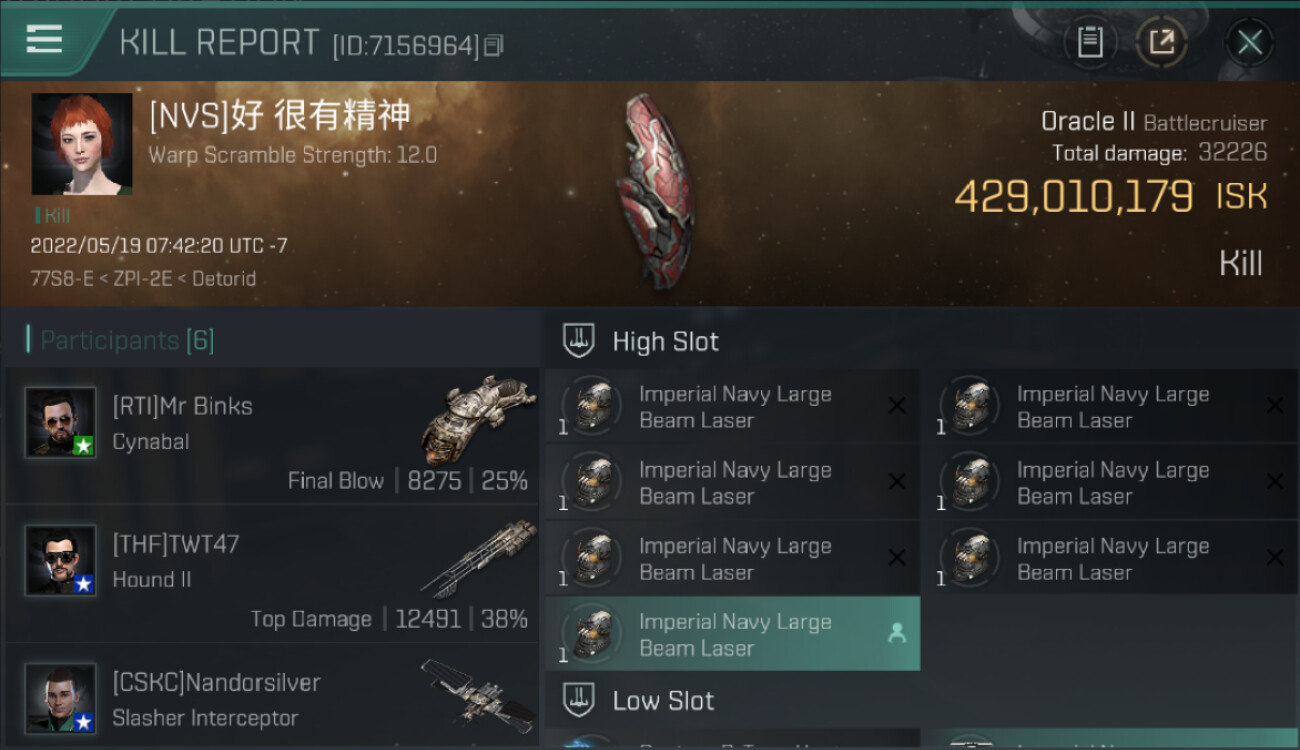Collapse the High Slot section

click(x=641, y=341)
